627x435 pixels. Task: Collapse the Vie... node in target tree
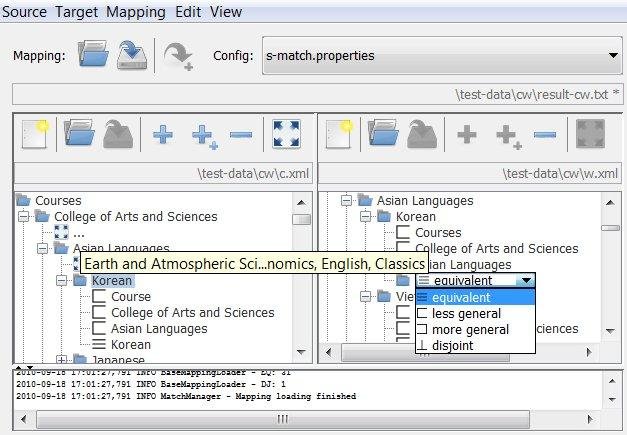(365, 297)
